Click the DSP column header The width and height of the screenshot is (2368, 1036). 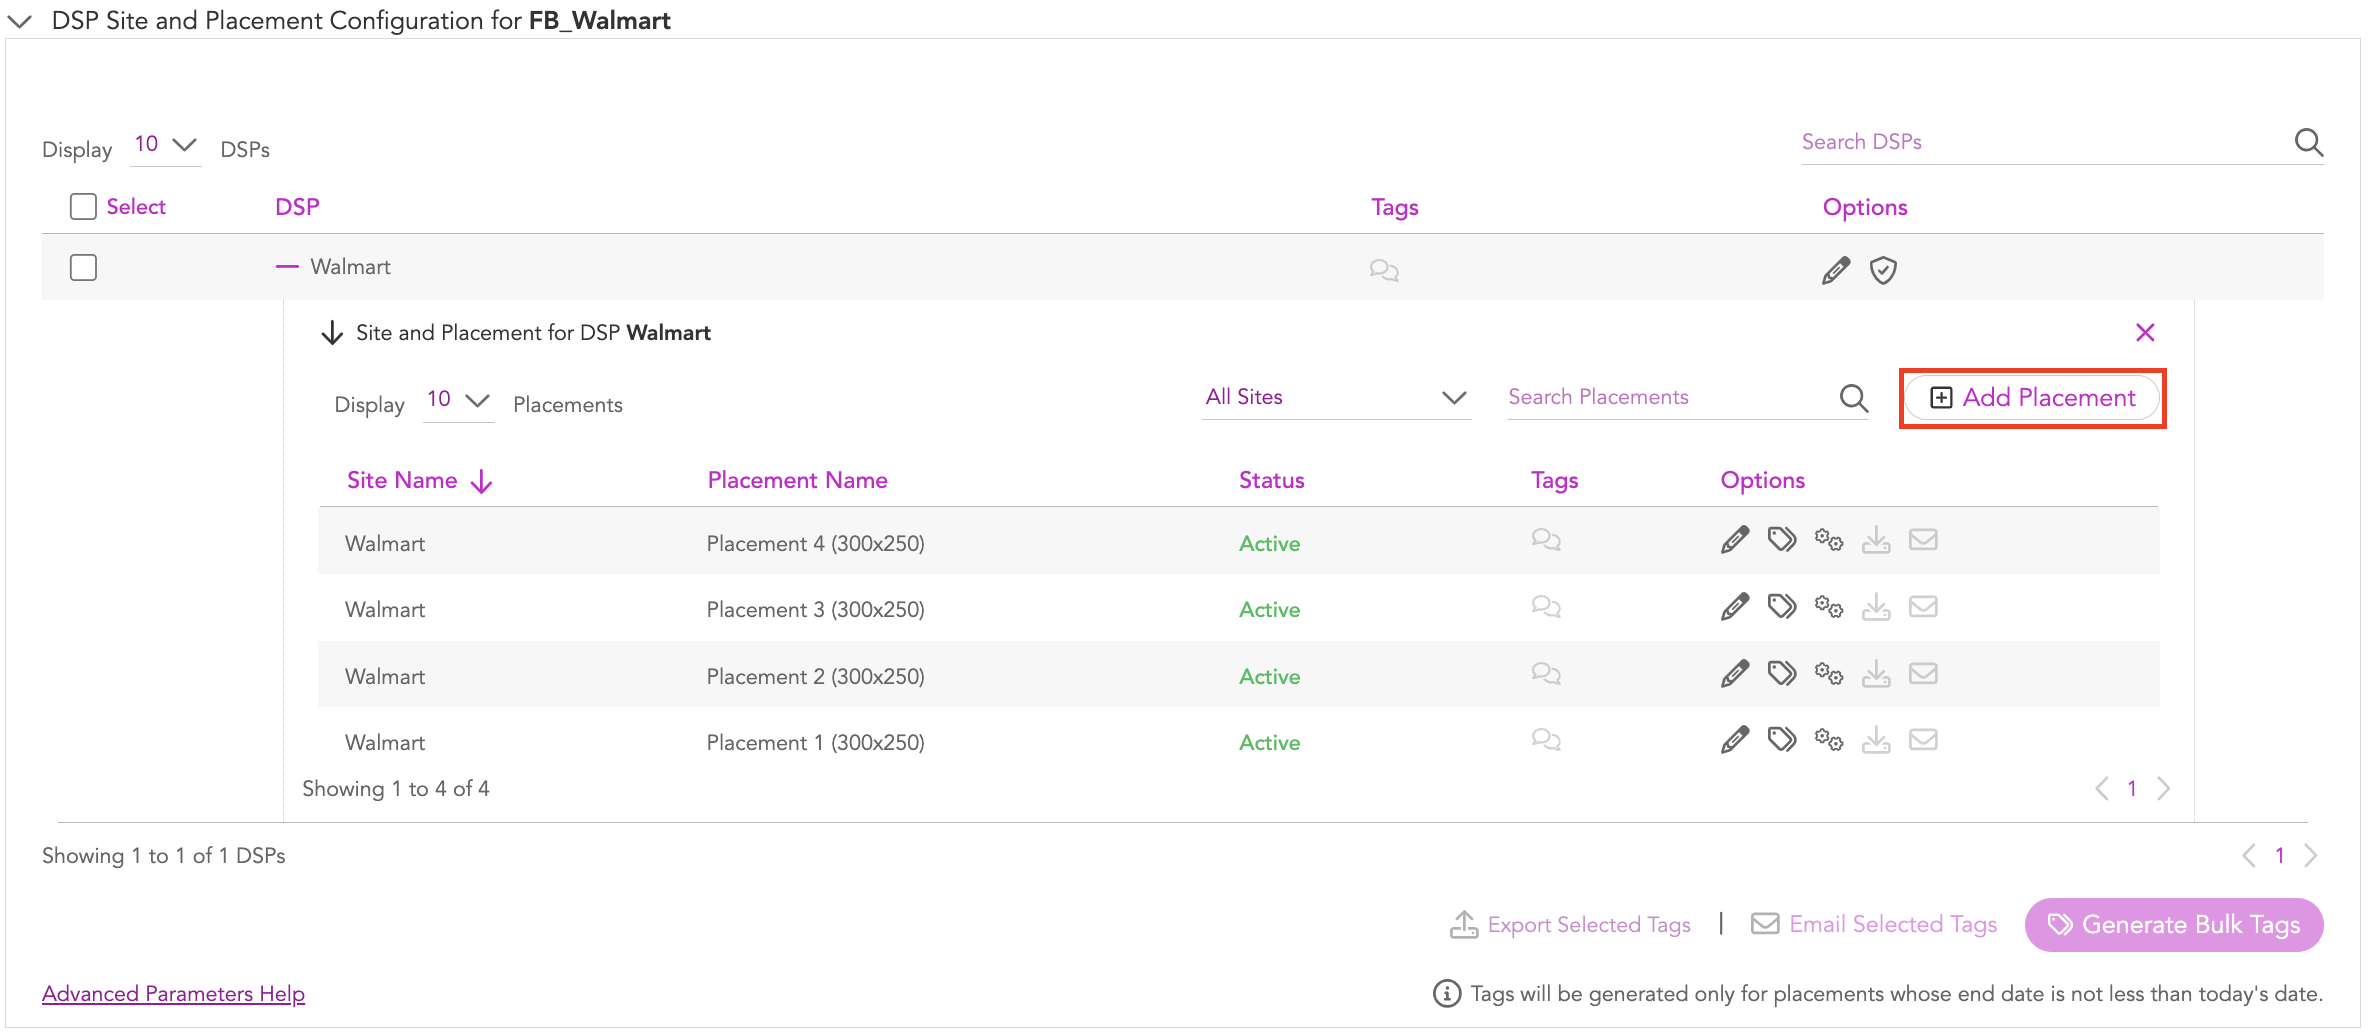coord(297,207)
